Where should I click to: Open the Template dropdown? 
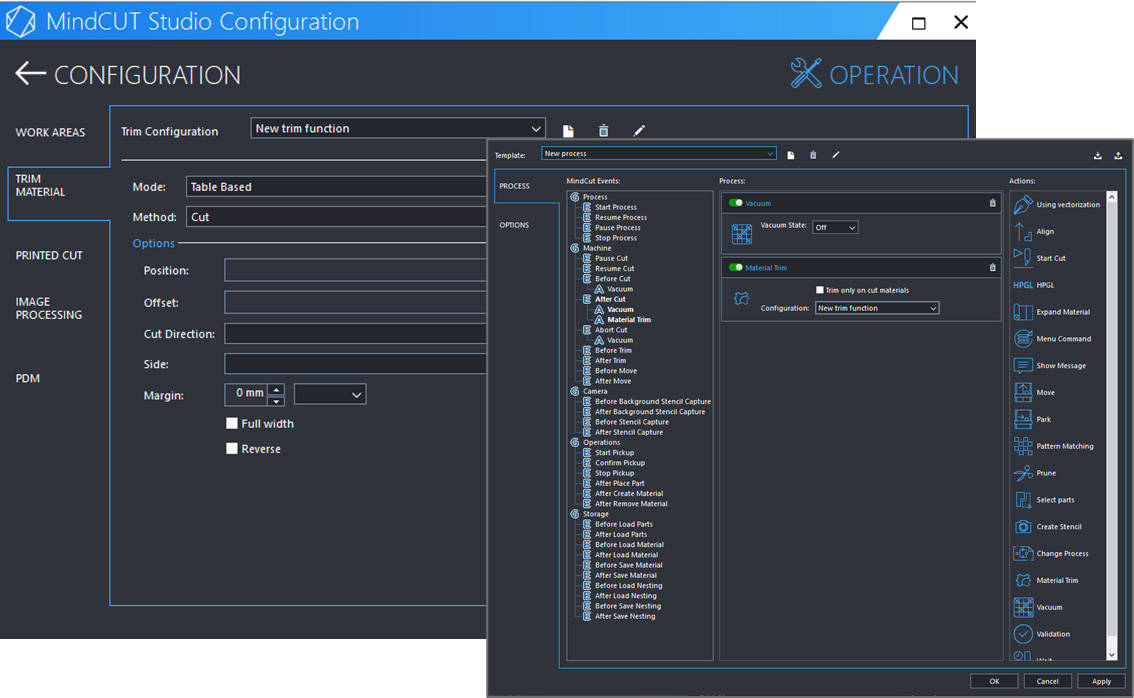(658, 153)
